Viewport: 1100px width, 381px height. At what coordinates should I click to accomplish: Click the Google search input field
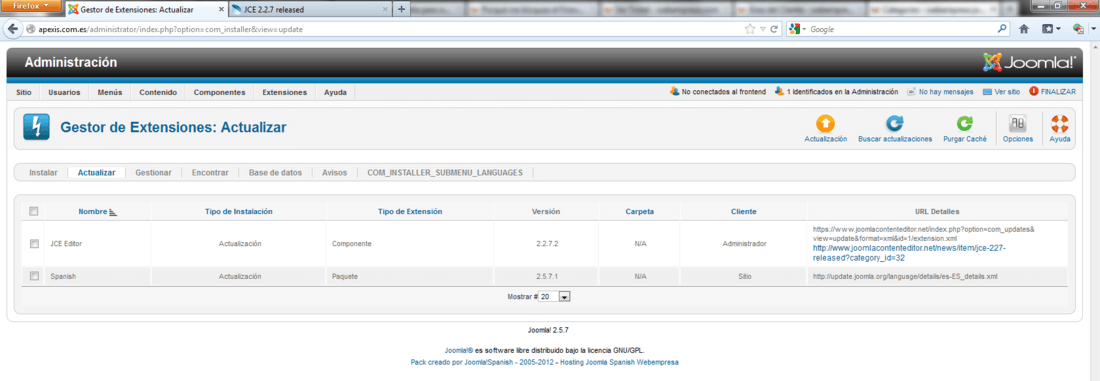tap(901, 29)
